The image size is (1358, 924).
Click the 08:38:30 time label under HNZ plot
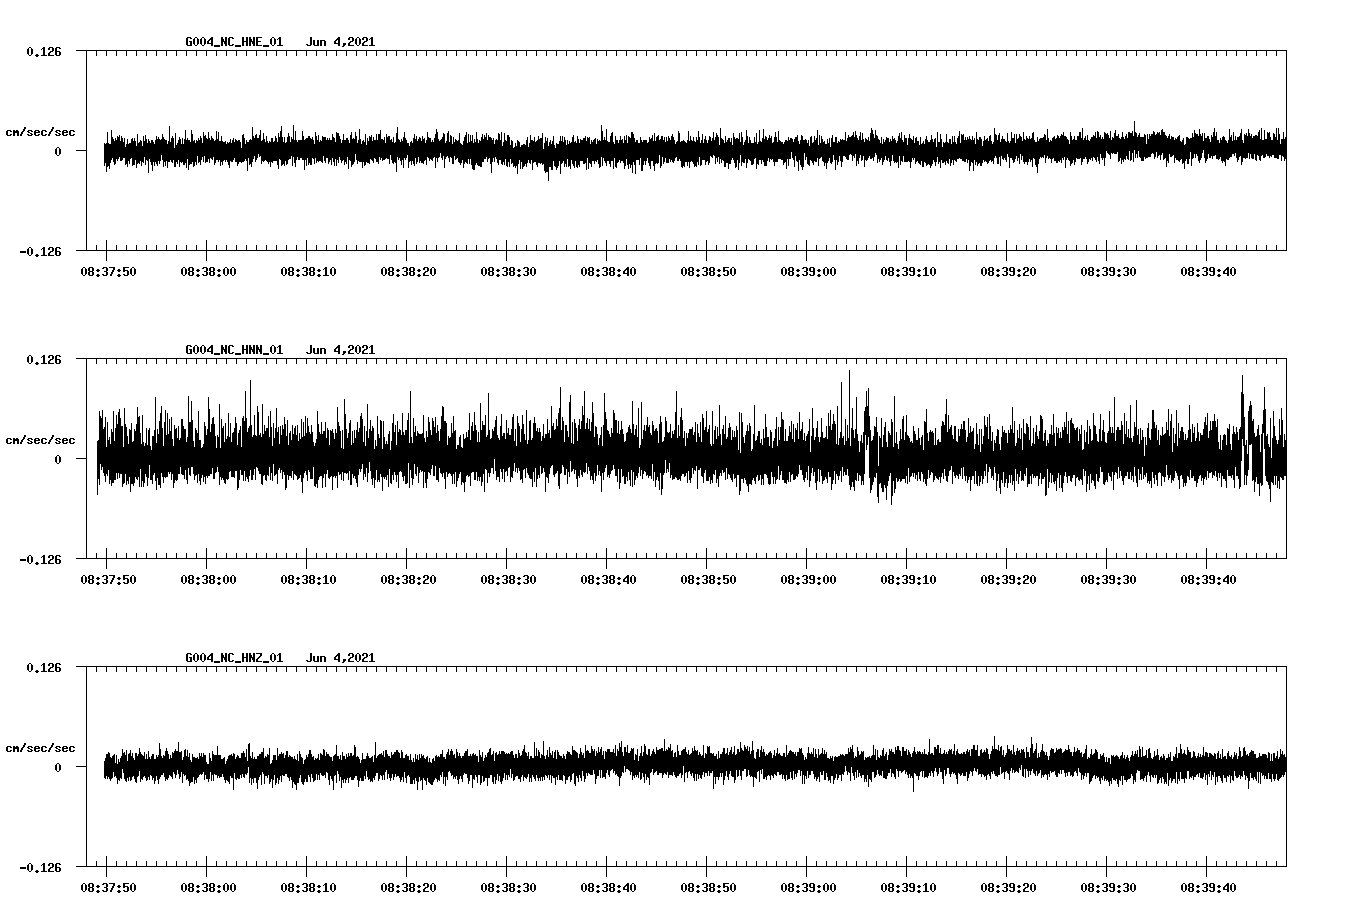click(x=508, y=888)
